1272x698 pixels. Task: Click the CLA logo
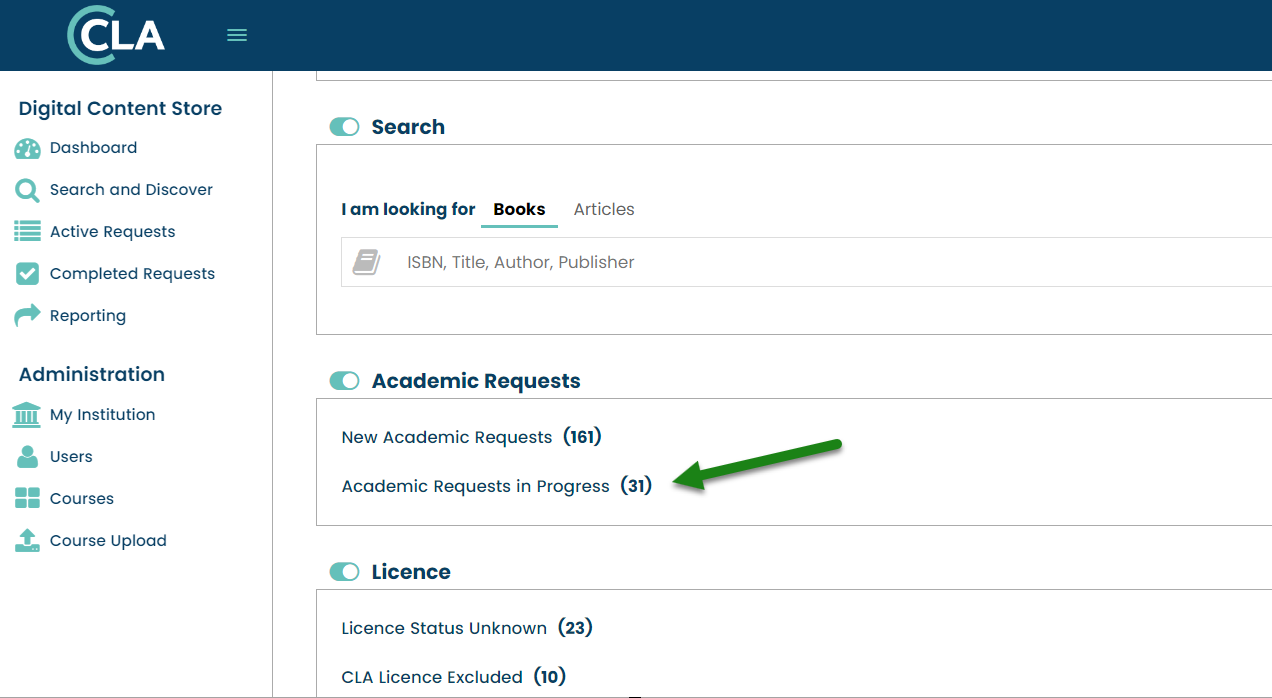(116, 35)
